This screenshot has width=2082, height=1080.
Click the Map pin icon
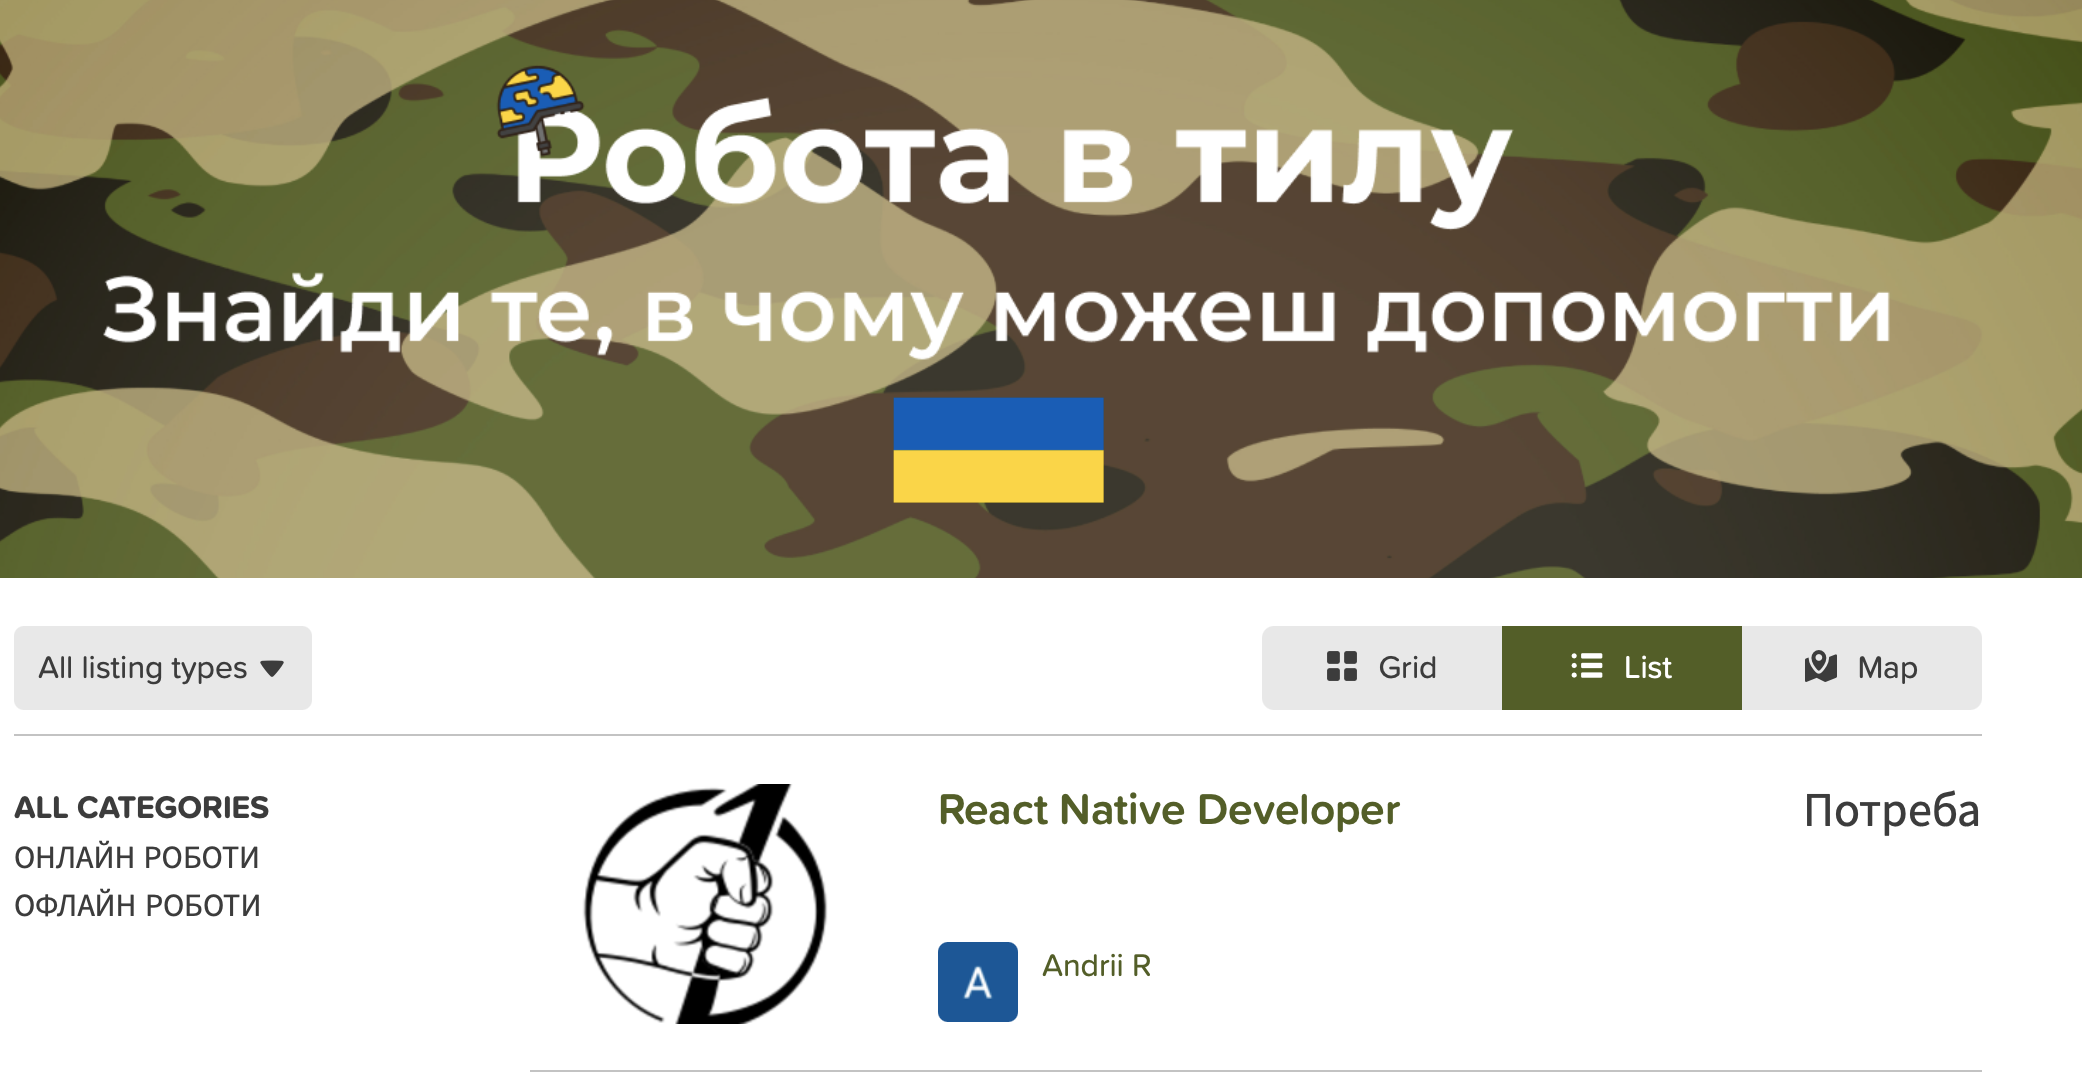1820,667
